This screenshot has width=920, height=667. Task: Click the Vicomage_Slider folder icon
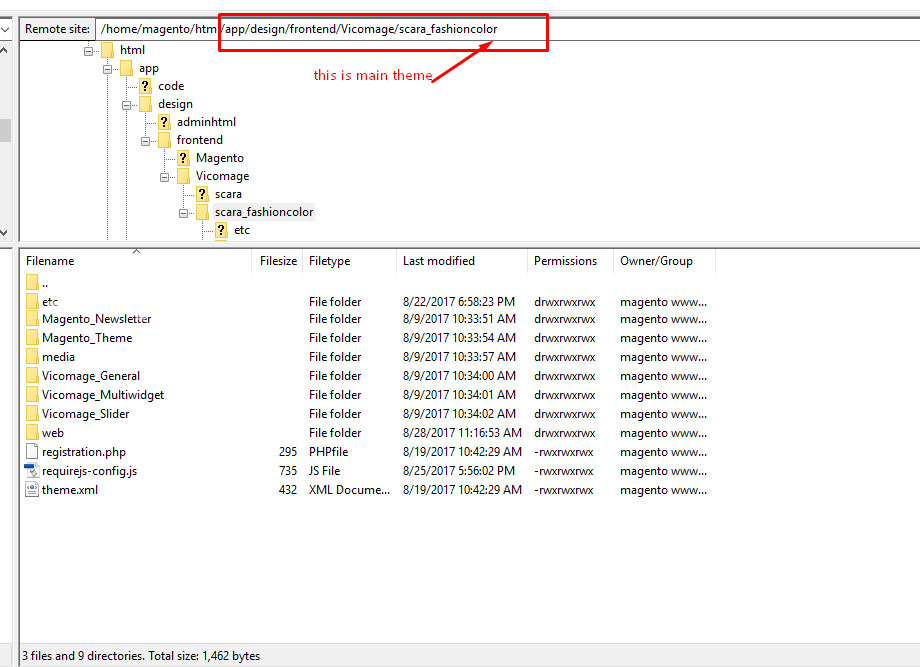coord(32,414)
